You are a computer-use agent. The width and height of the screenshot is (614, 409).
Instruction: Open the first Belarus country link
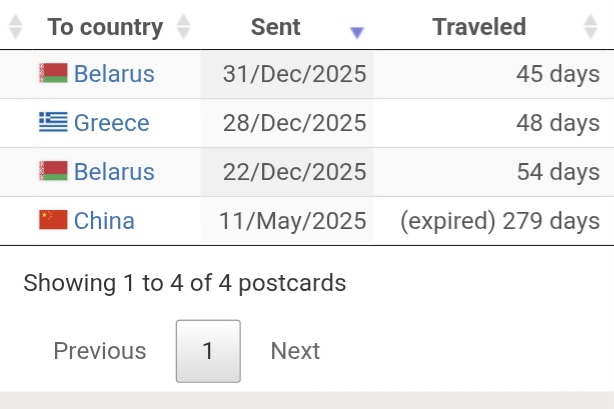coord(114,73)
